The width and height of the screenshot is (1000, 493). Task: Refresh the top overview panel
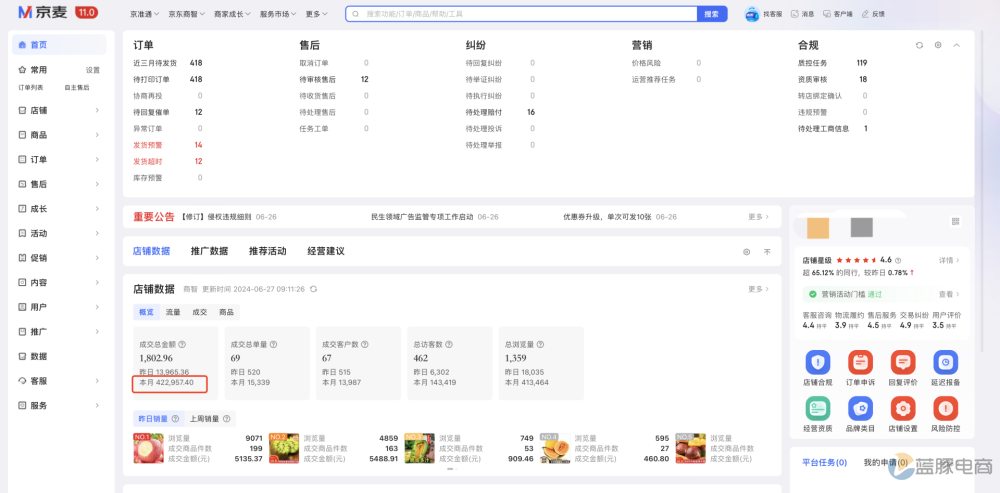click(919, 45)
